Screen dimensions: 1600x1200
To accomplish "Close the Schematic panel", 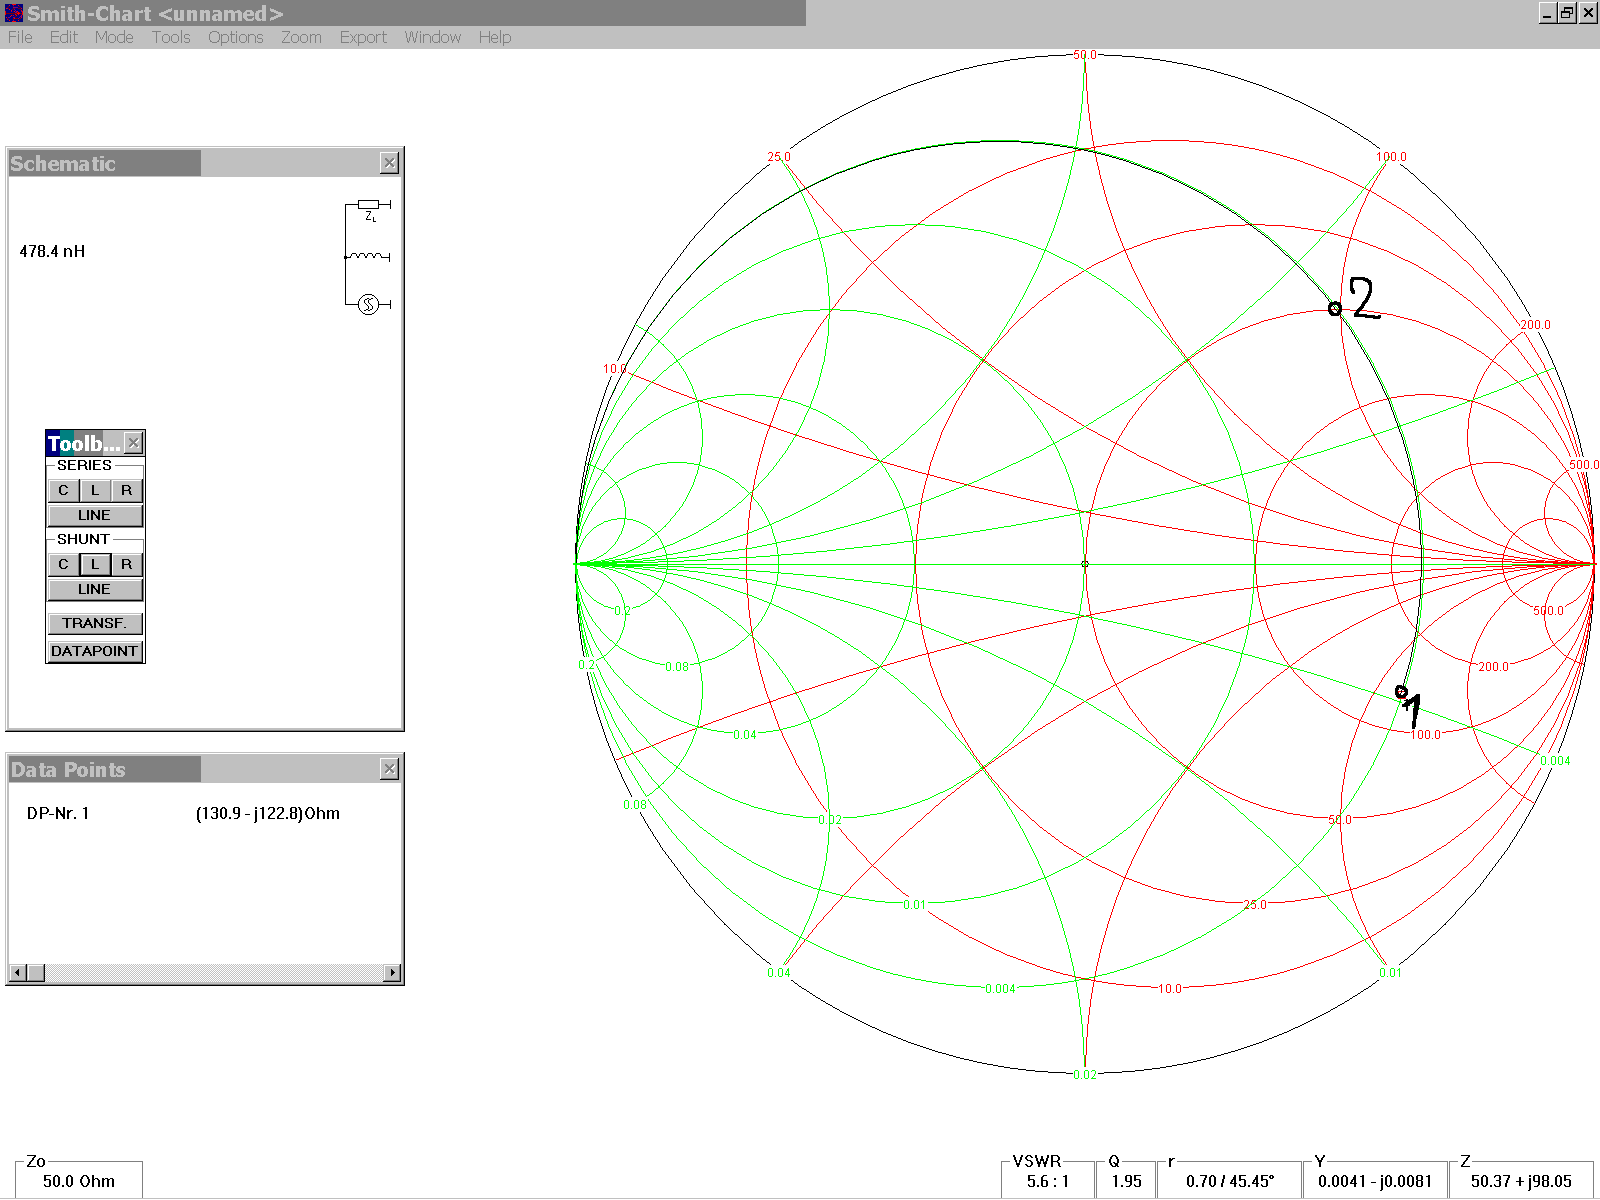I will 390,163.
